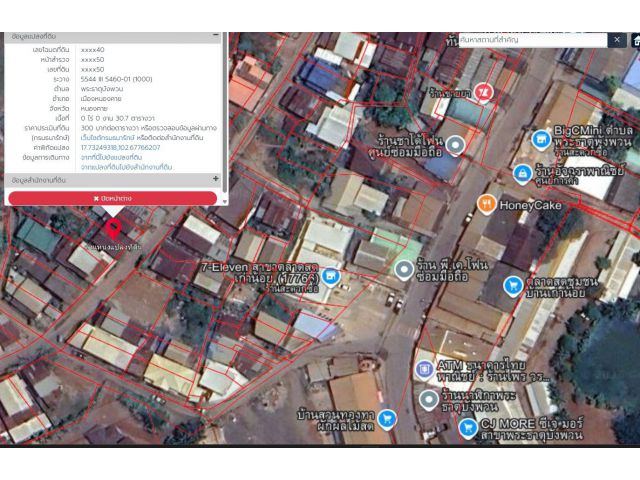Click the blue shopping bag store marker
The image size is (640, 480).
tap(522, 174)
